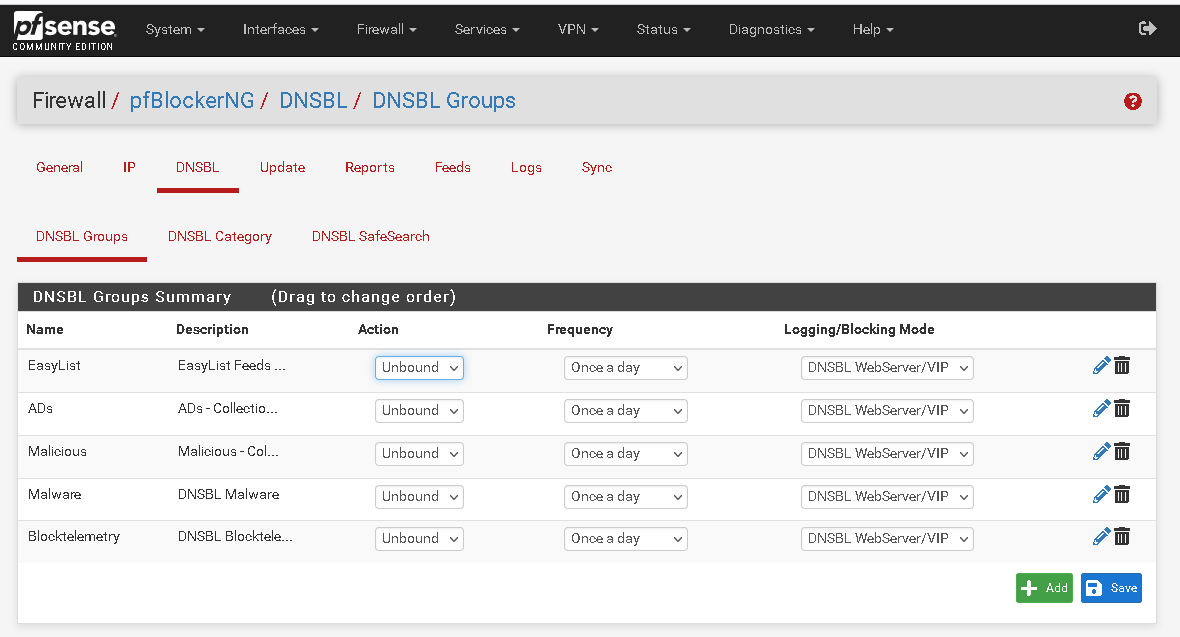Open Action dropdown for Blocktelemetry row
This screenshot has height=637, width=1180.
419,538
